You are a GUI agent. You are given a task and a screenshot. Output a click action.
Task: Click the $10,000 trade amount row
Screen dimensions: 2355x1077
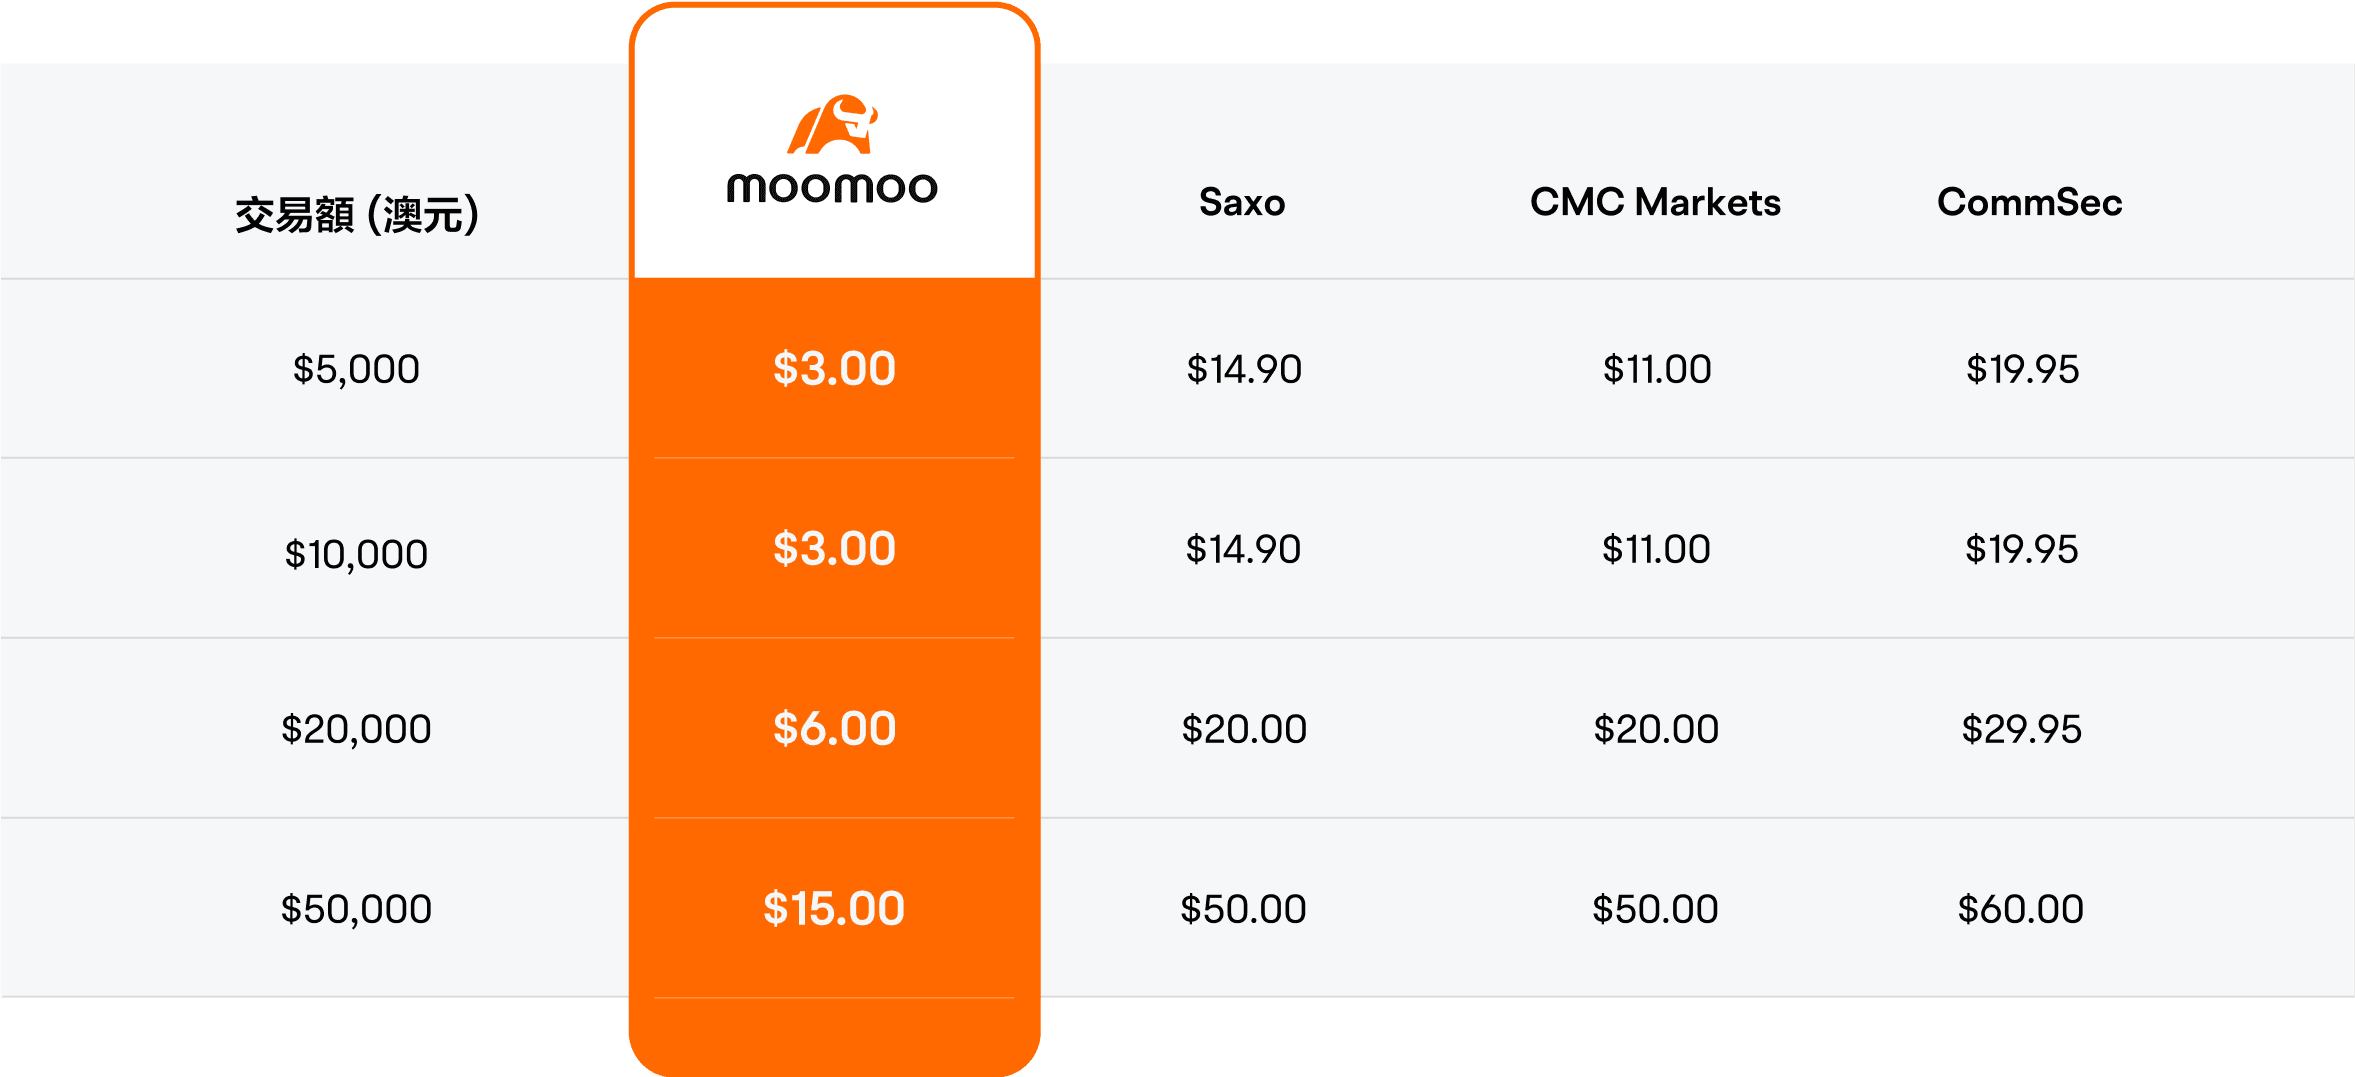(x=356, y=554)
